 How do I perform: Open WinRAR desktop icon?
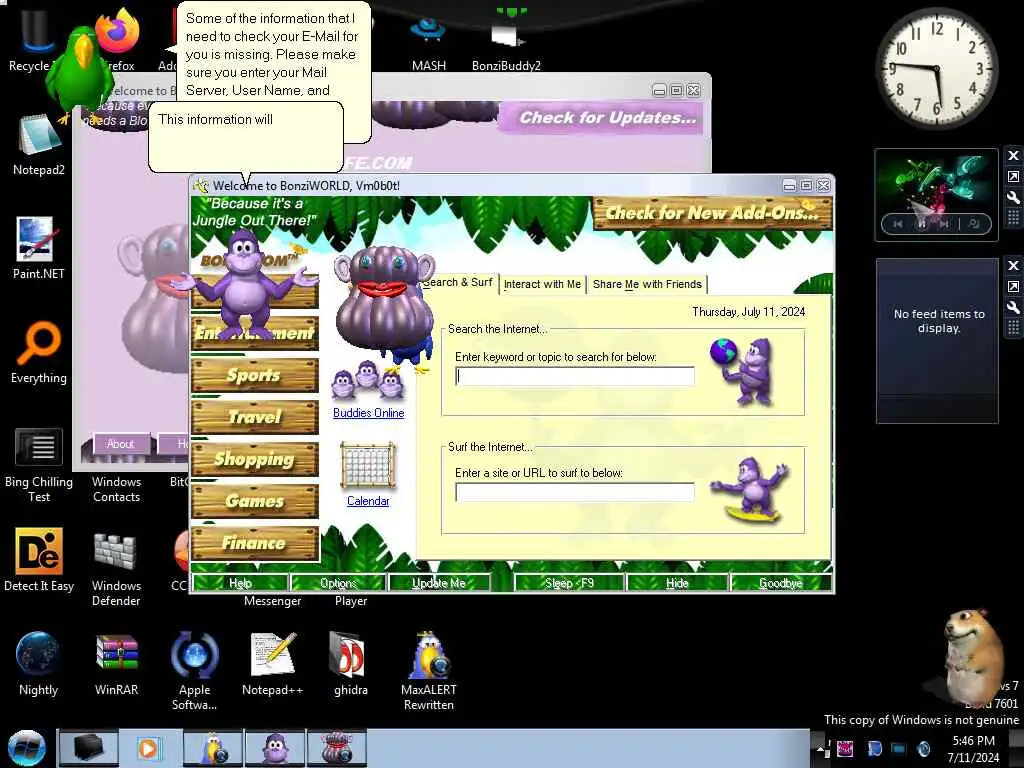pos(116,664)
